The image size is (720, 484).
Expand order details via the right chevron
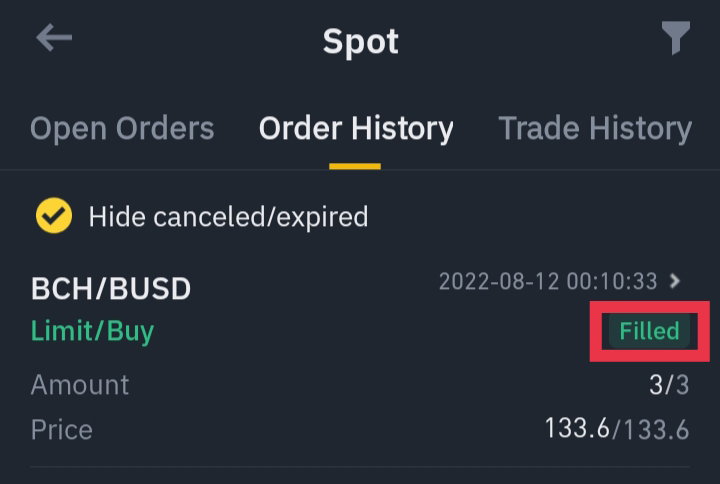(x=675, y=281)
